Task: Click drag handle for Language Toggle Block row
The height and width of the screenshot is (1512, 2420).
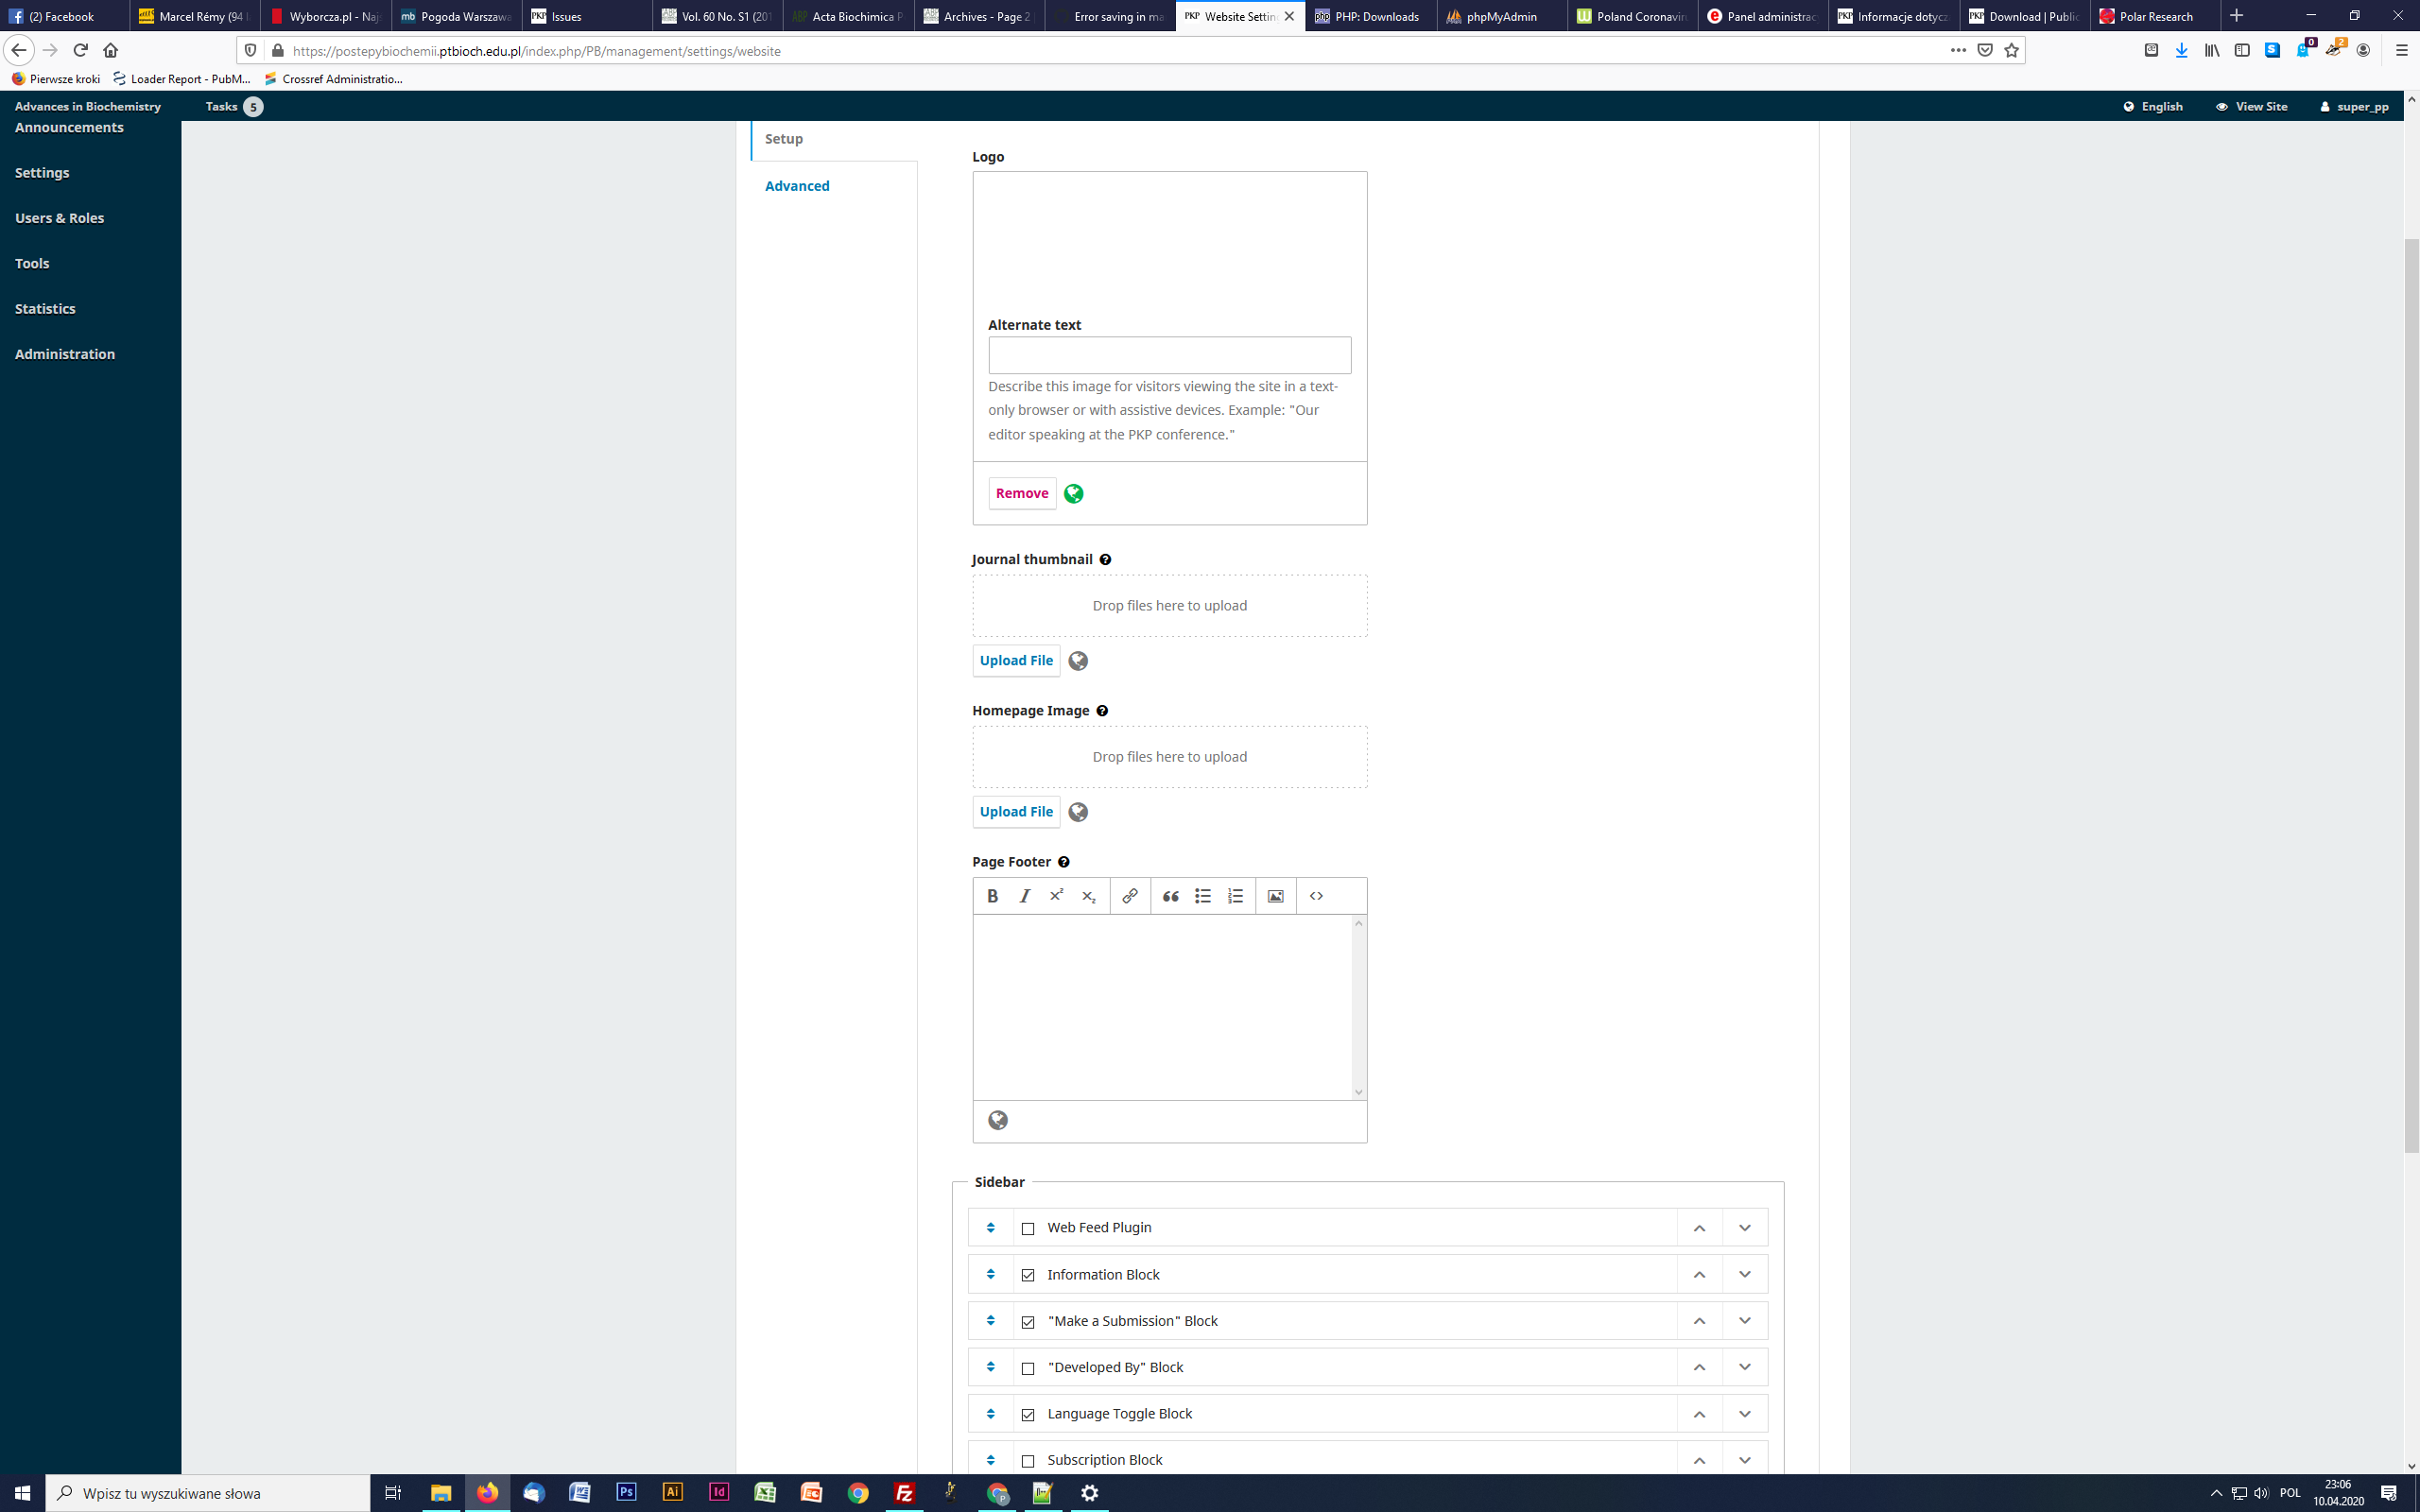Action: (x=991, y=1414)
